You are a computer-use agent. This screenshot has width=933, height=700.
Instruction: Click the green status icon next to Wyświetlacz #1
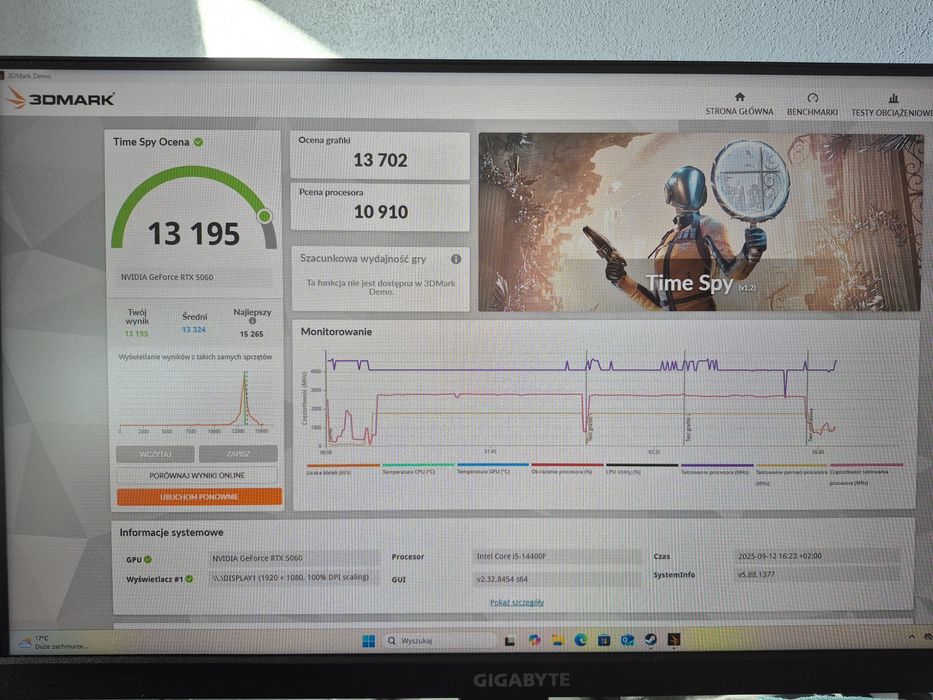[189, 579]
